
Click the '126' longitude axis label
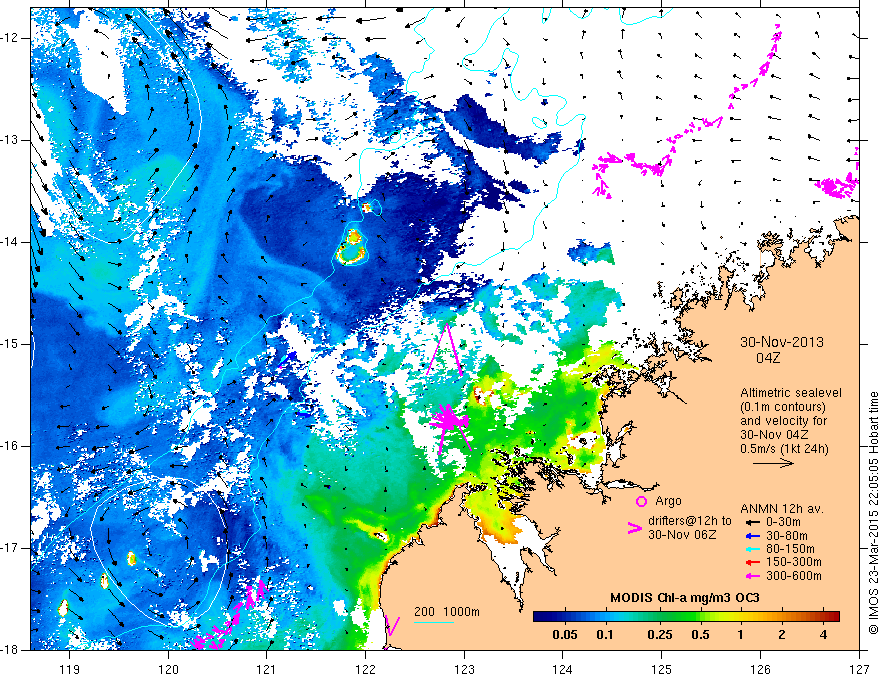(x=760, y=669)
